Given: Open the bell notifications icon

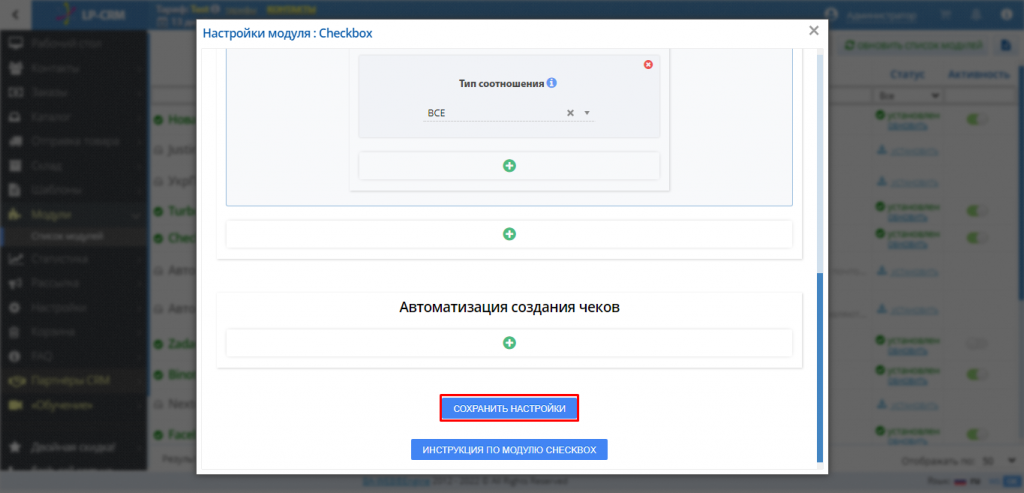Looking at the screenshot, I should [976, 14].
